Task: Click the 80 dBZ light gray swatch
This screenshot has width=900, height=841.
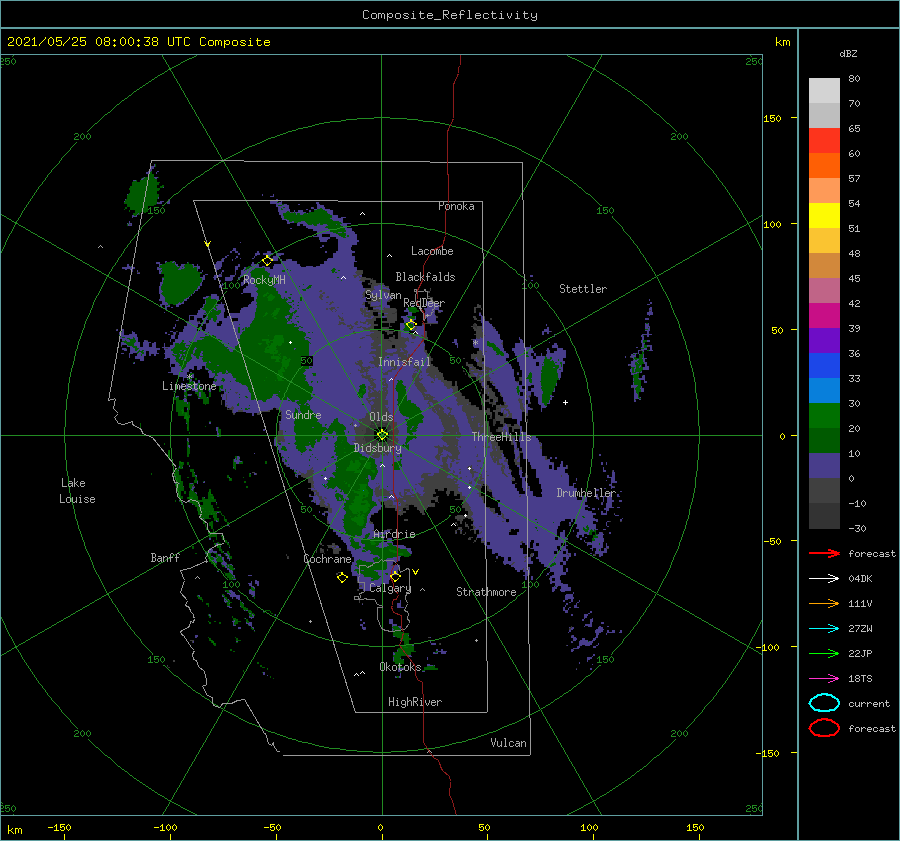Action: pyautogui.click(x=824, y=90)
